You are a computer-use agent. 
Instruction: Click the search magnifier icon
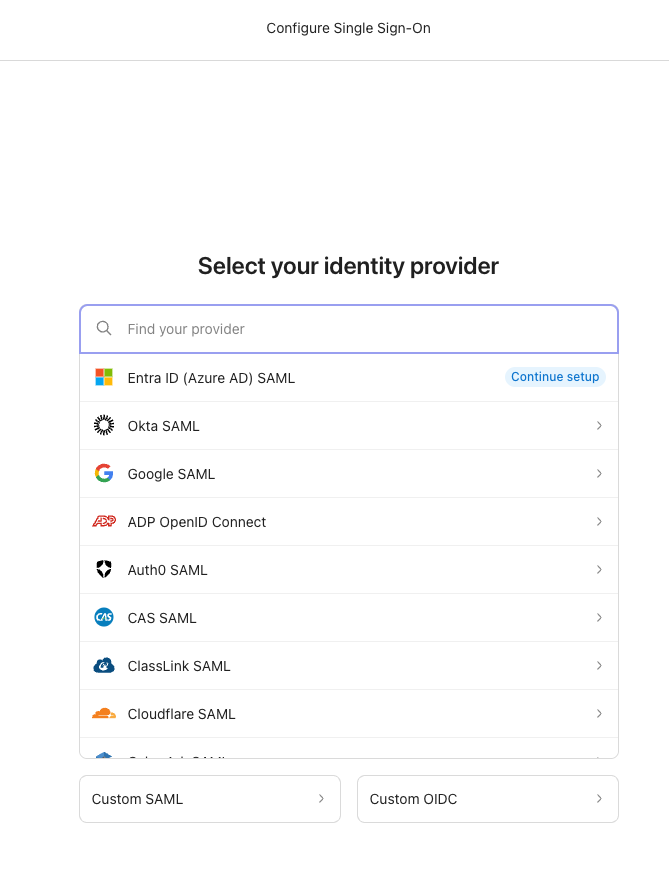(104, 328)
